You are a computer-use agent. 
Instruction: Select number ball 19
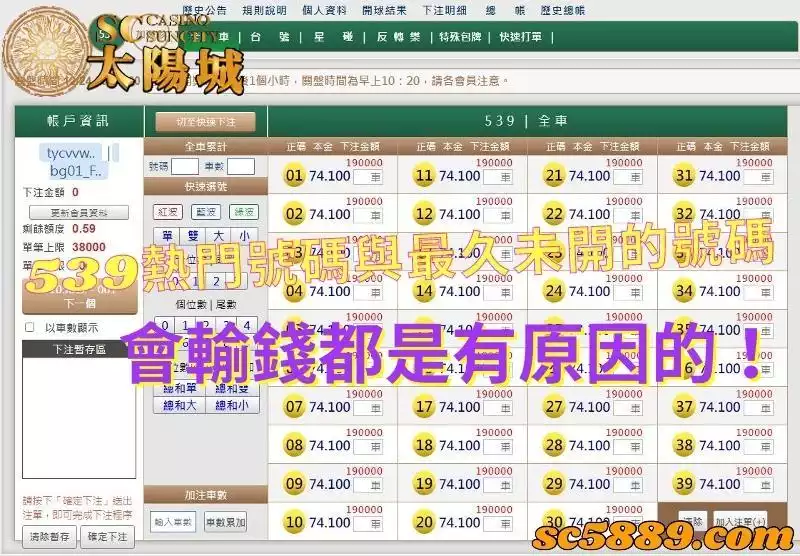coord(424,484)
